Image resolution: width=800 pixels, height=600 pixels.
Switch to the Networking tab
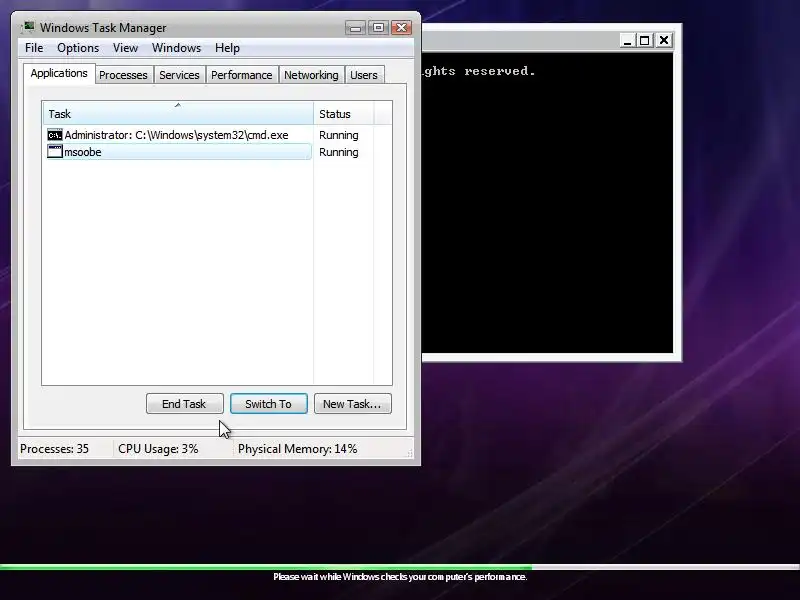(x=311, y=75)
